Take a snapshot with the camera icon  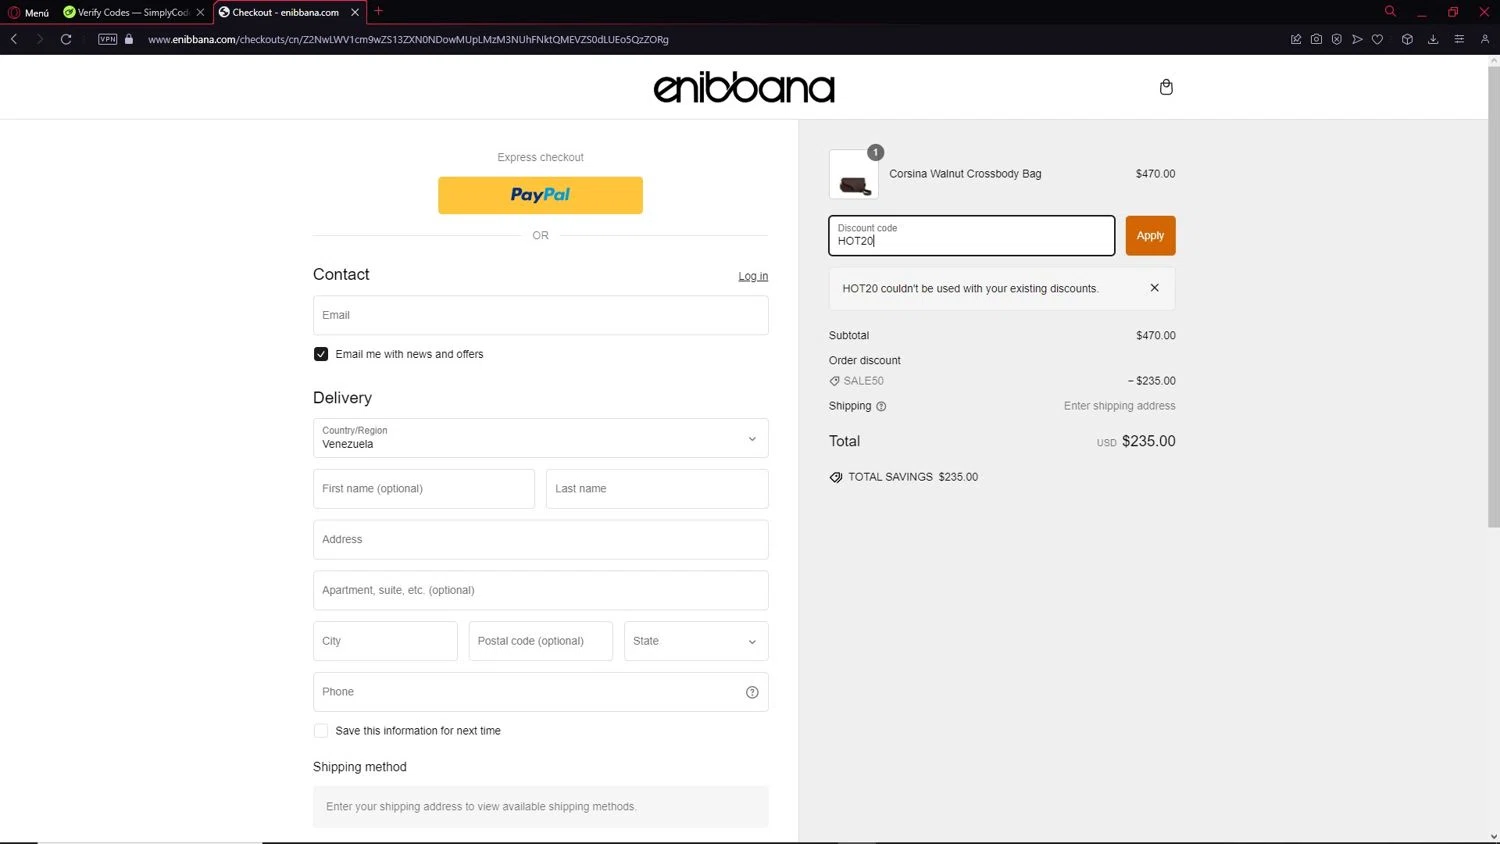point(1316,39)
